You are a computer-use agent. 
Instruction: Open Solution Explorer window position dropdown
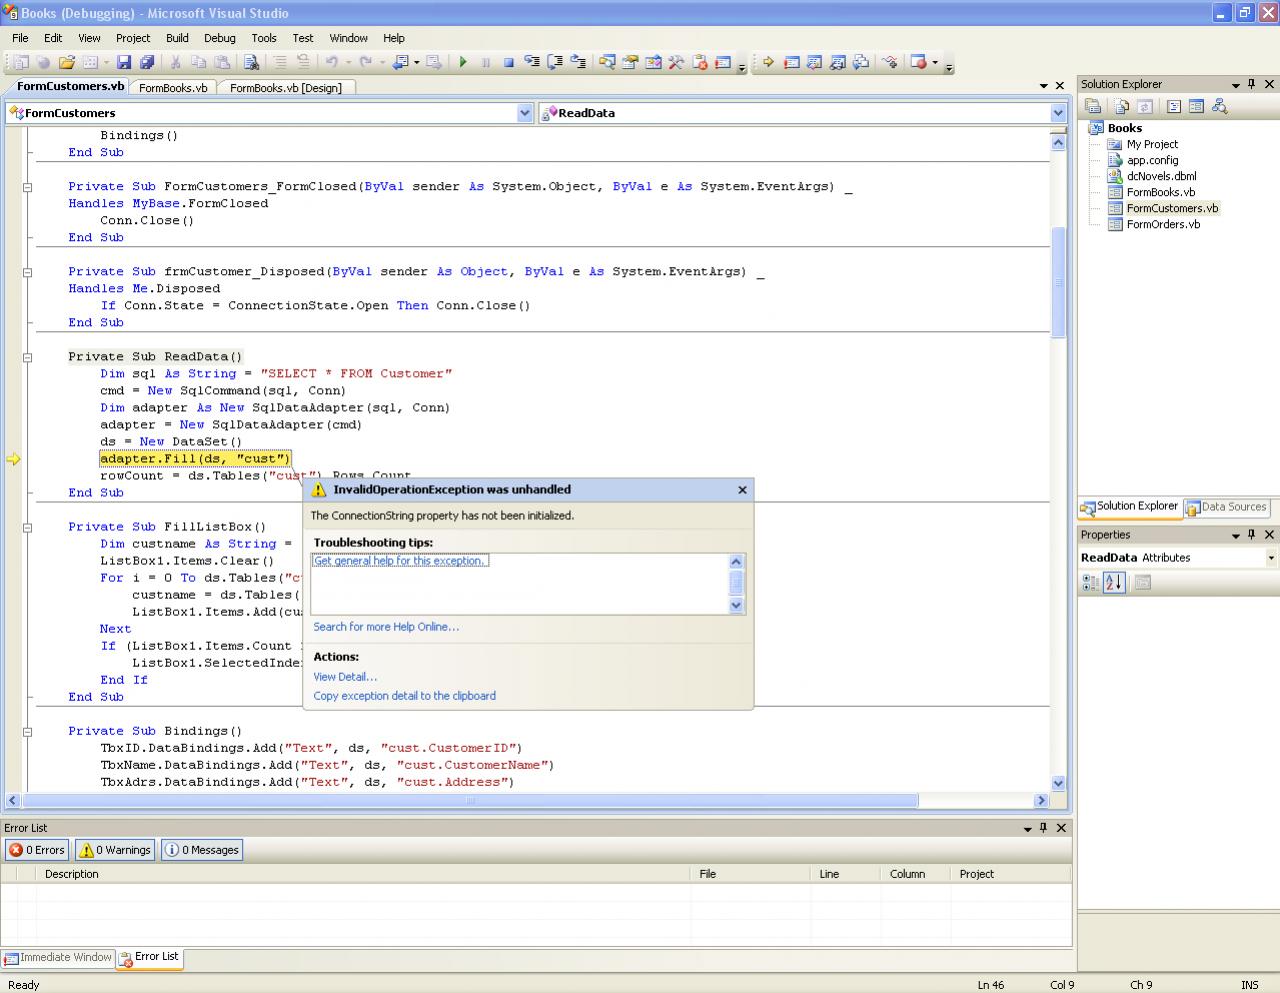point(1235,85)
